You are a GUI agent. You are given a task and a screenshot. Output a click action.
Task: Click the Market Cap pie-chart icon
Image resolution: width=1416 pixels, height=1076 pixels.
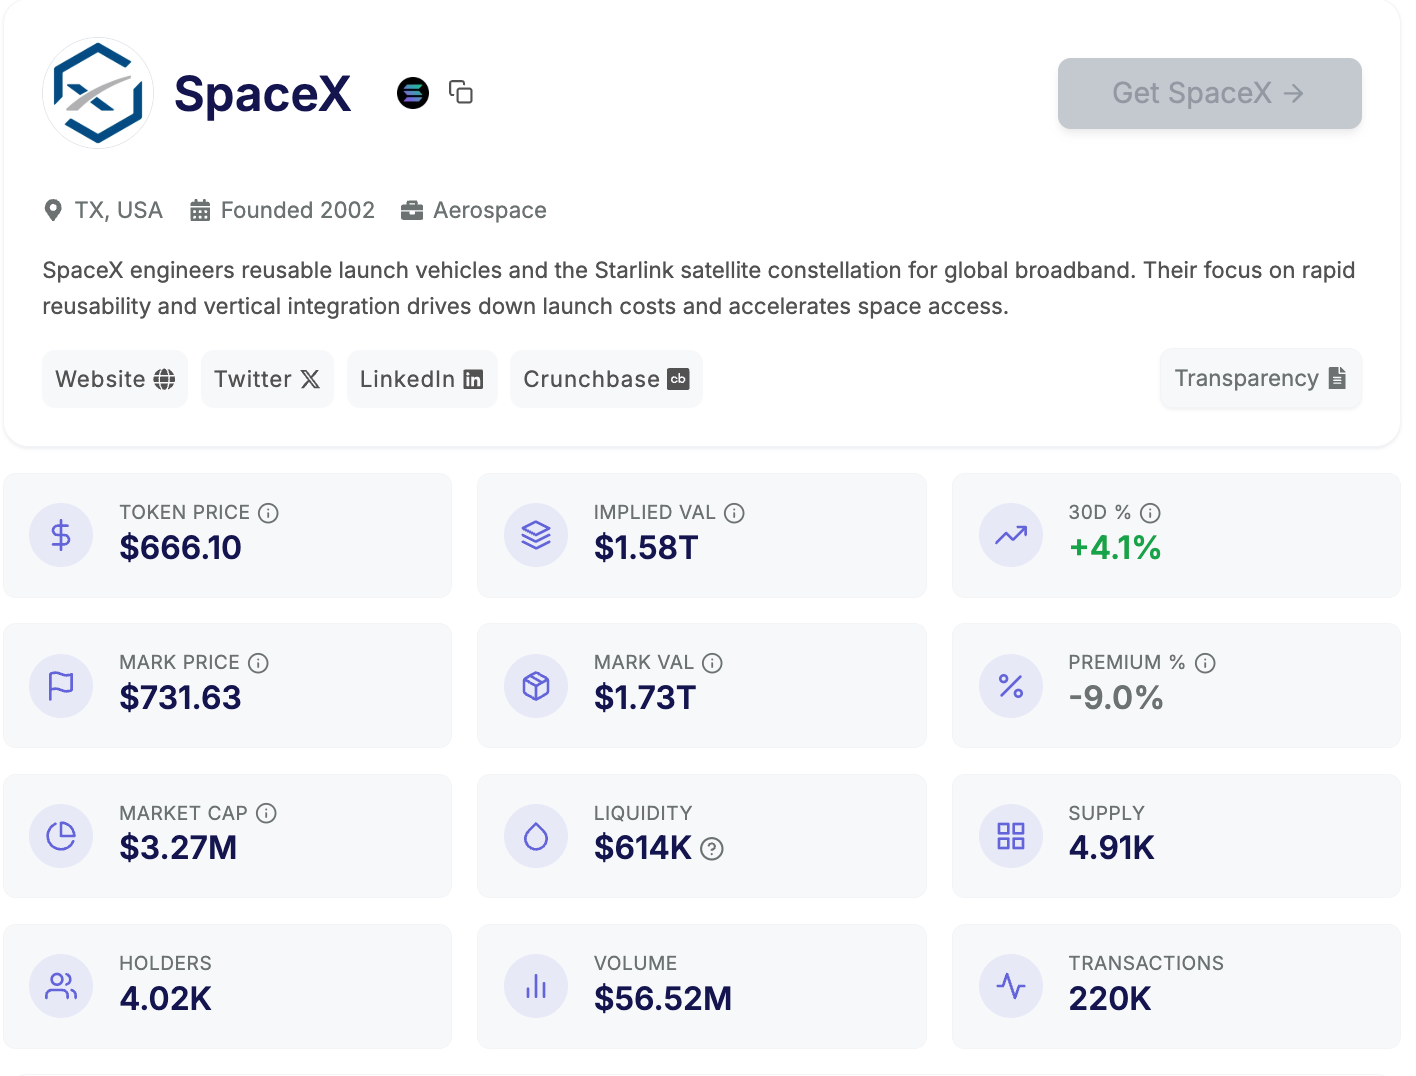pyautogui.click(x=61, y=836)
